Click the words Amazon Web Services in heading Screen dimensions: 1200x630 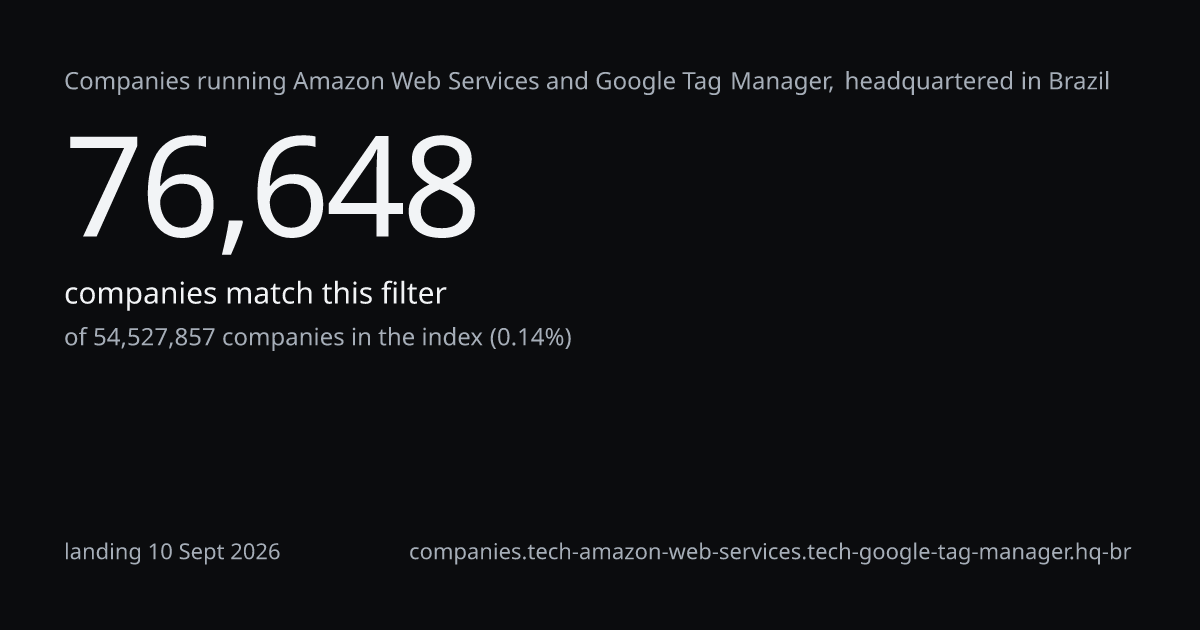click(416, 82)
